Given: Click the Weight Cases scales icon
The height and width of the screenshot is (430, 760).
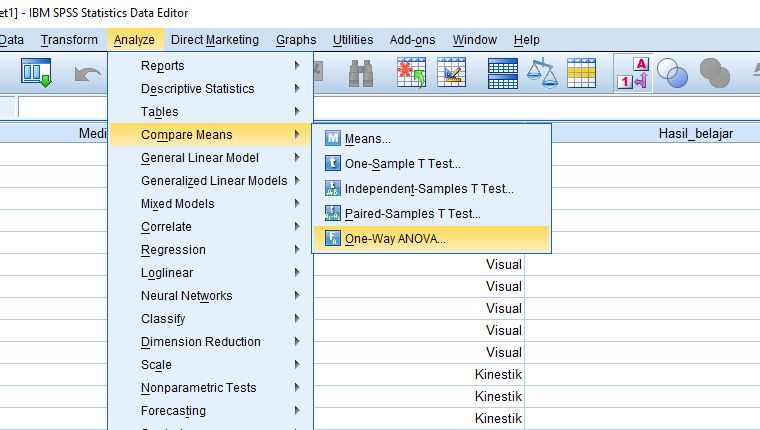Looking at the screenshot, I should click(542, 73).
